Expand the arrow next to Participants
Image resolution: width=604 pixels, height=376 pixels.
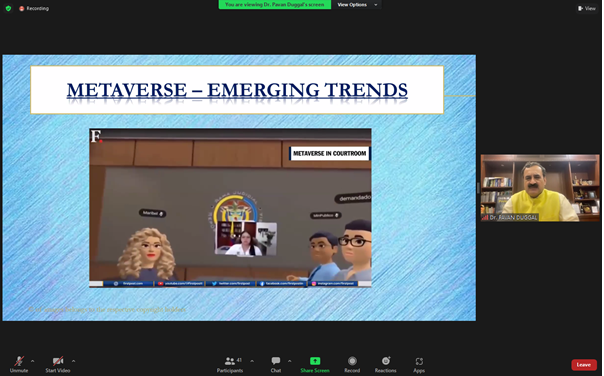coord(252,361)
